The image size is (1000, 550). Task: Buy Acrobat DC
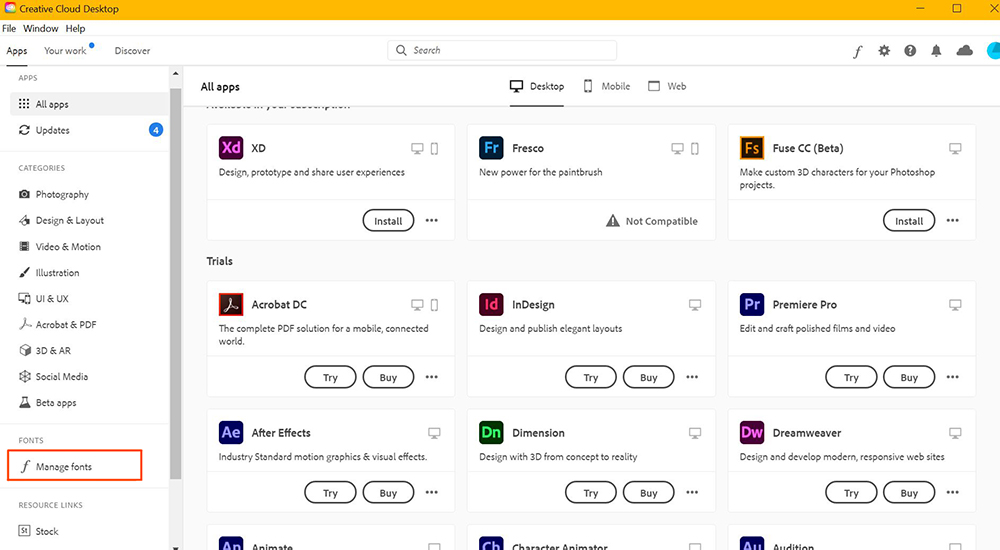pyautogui.click(x=388, y=377)
